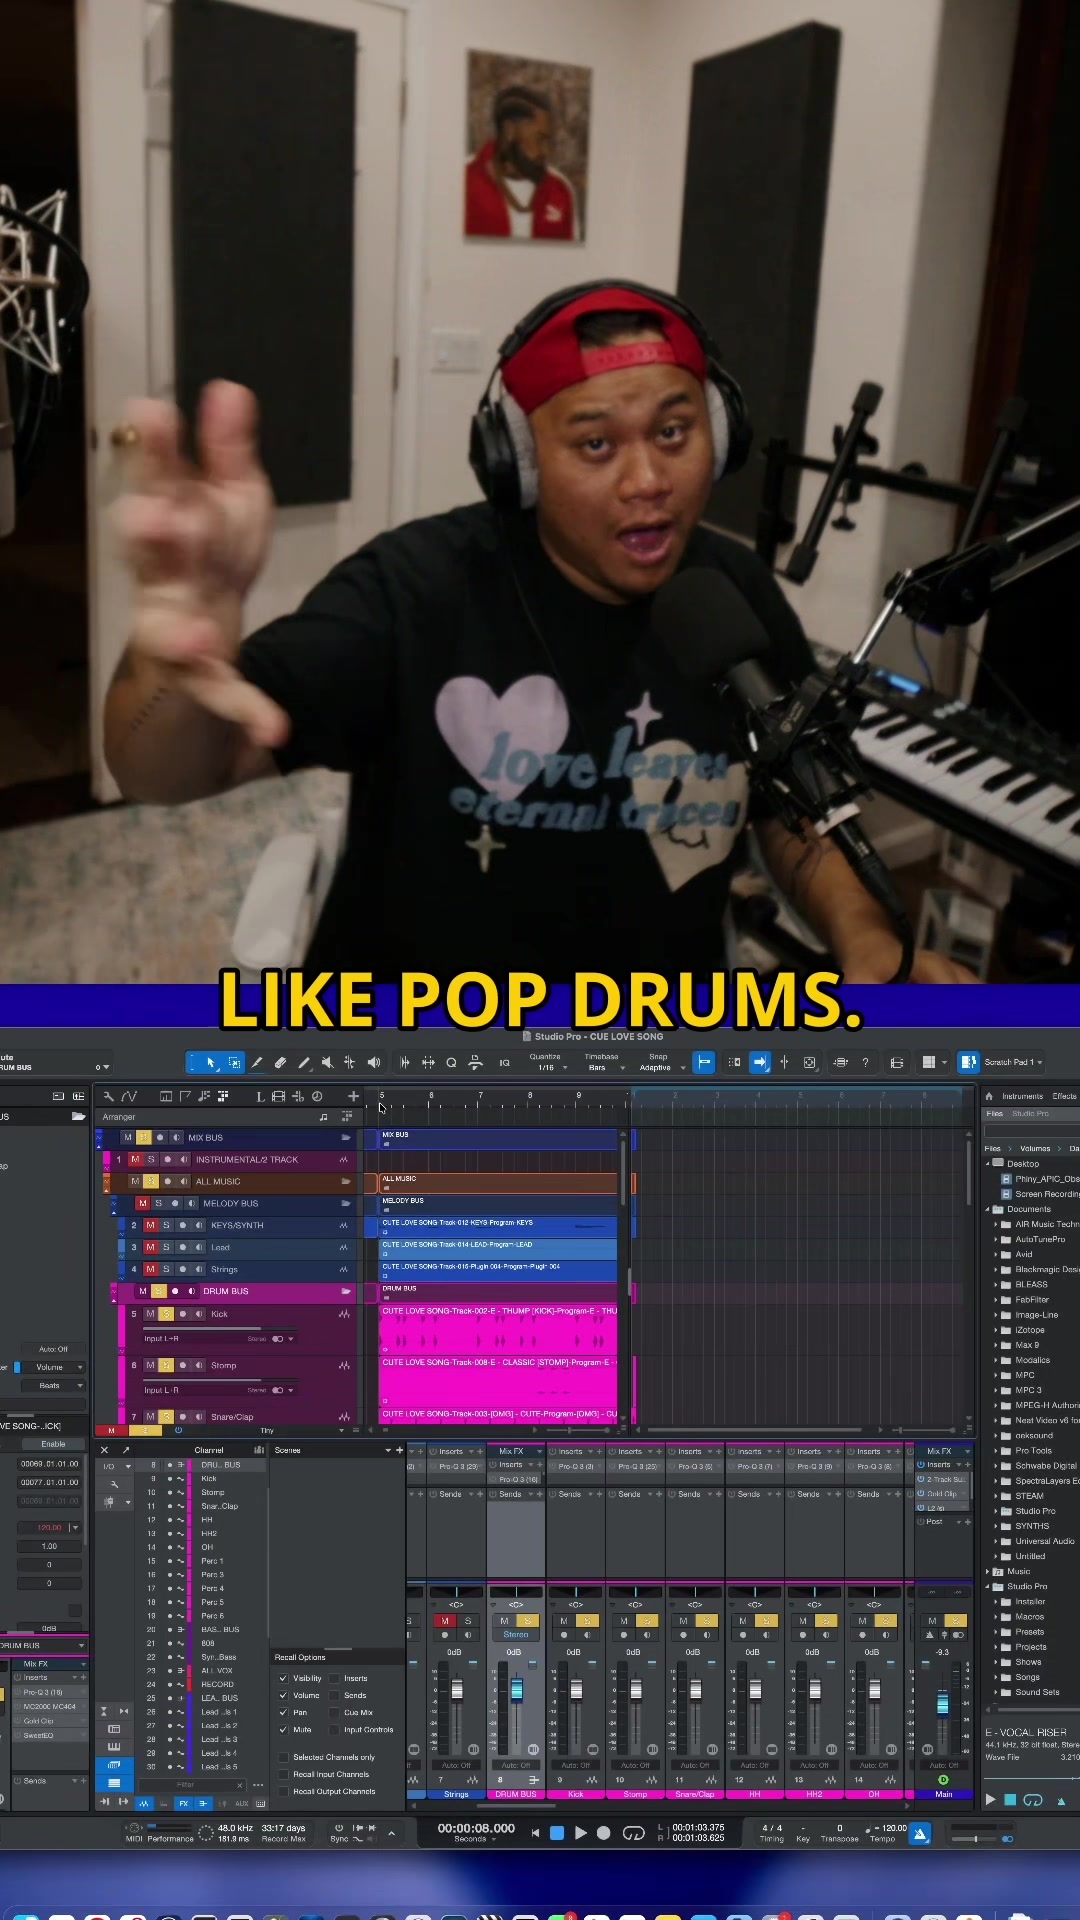Toggle the Loop button in transport
This screenshot has height=1920, width=1080.
(633, 1833)
